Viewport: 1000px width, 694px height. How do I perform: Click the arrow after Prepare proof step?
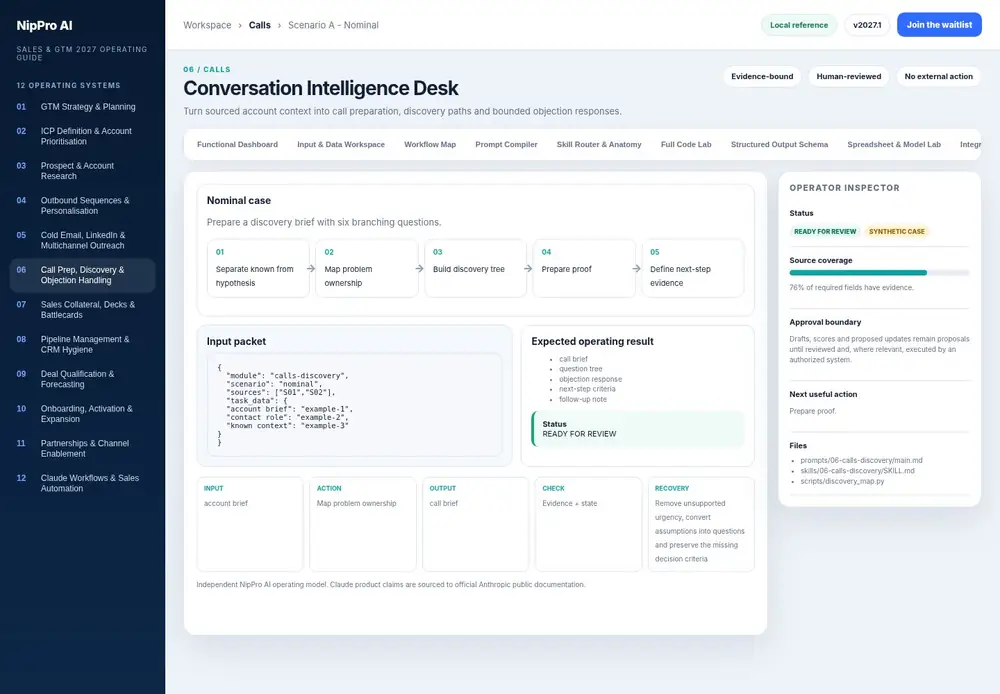pos(636,269)
